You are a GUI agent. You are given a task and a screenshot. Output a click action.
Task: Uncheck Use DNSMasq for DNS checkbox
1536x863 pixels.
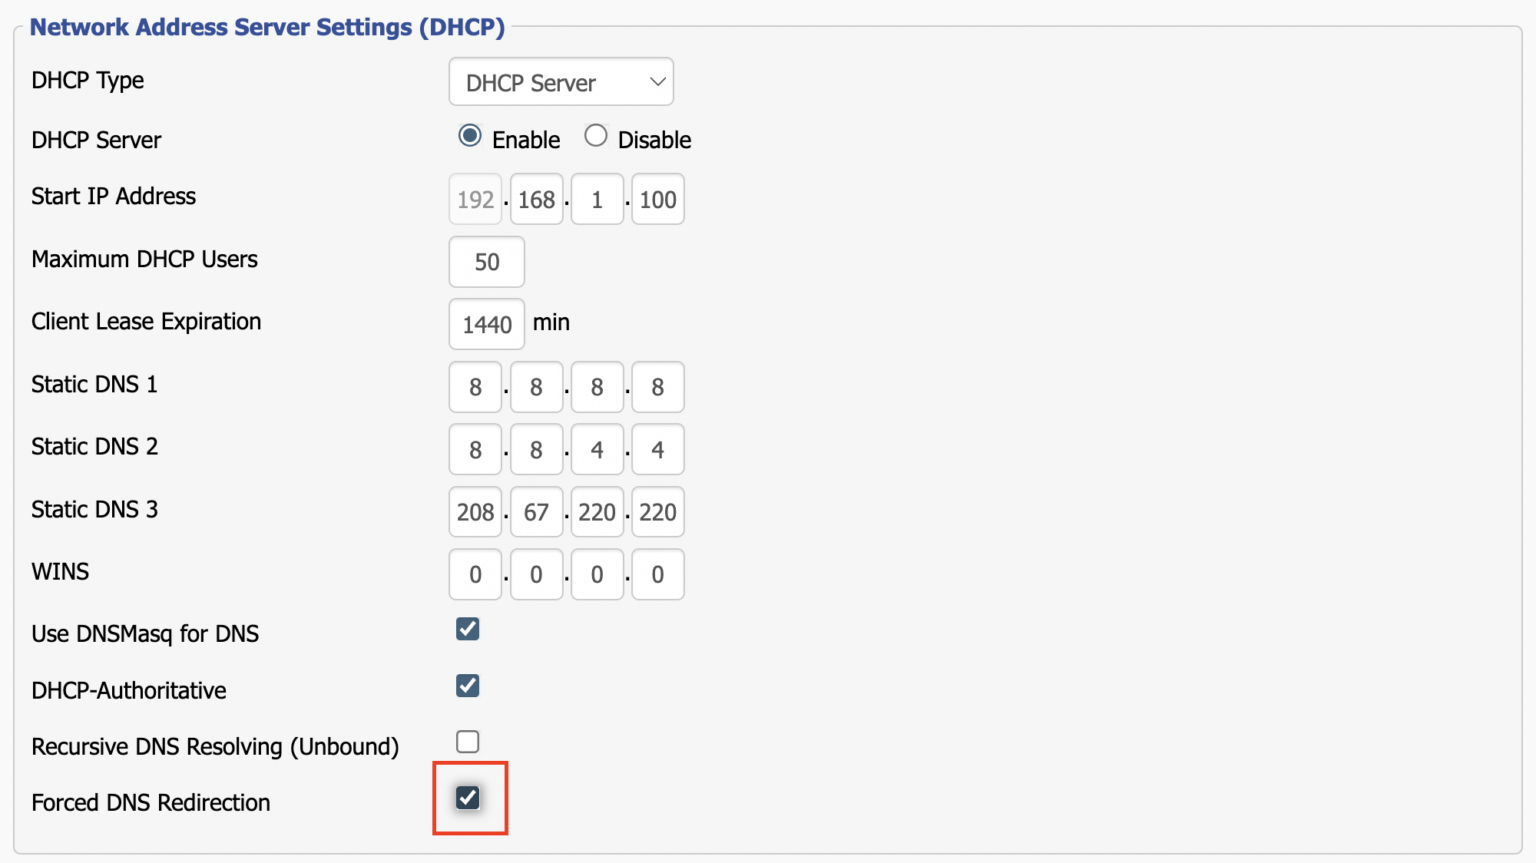(x=467, y=629)
